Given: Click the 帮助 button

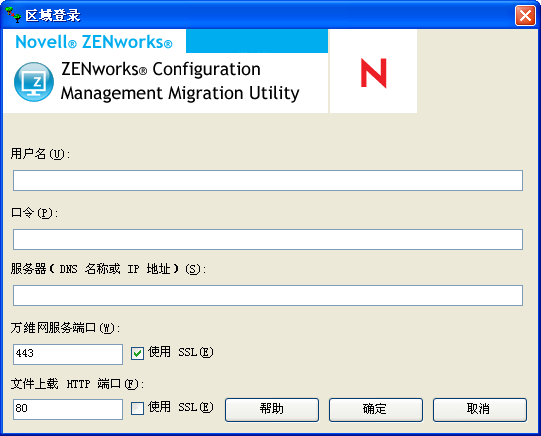Looking at the screenshot, I should [x=272, y=409].
